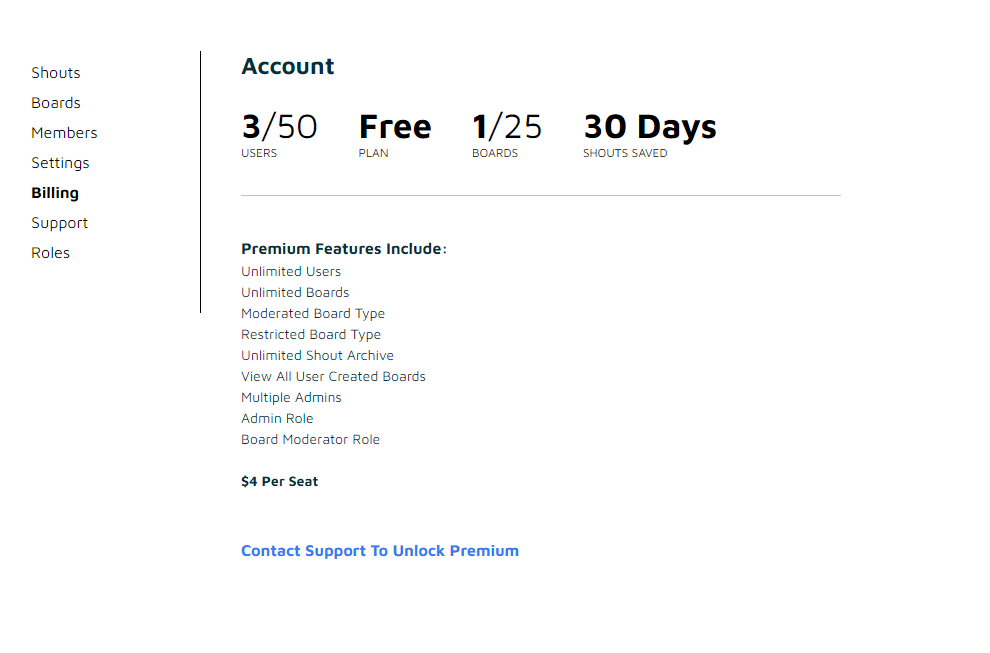Screen dimensions: 990x653
Task: Click the Board Moderator Role feature
Action: point(310,440)
